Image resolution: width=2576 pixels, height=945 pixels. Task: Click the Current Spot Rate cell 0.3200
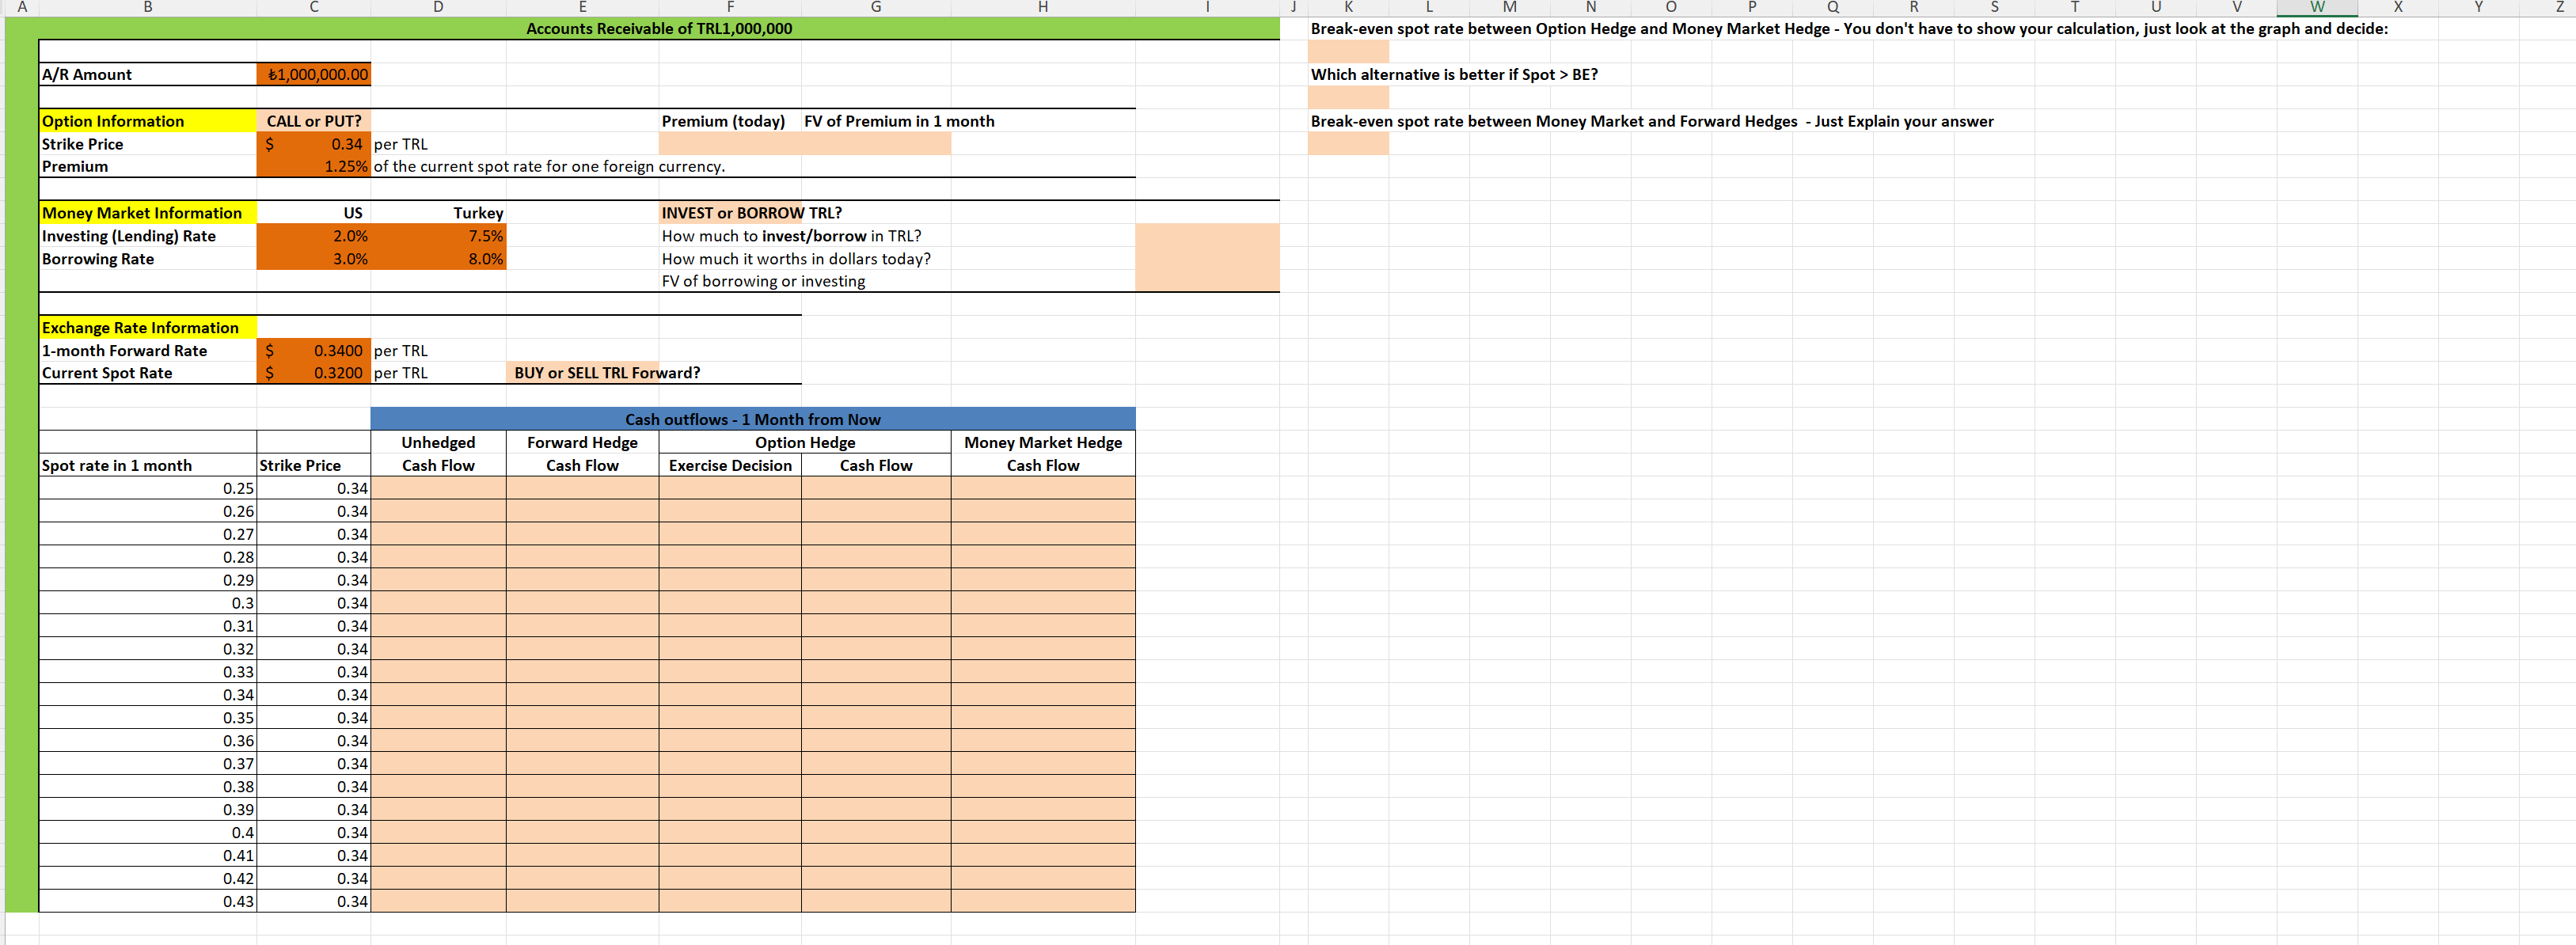click(x=313, y=372)
